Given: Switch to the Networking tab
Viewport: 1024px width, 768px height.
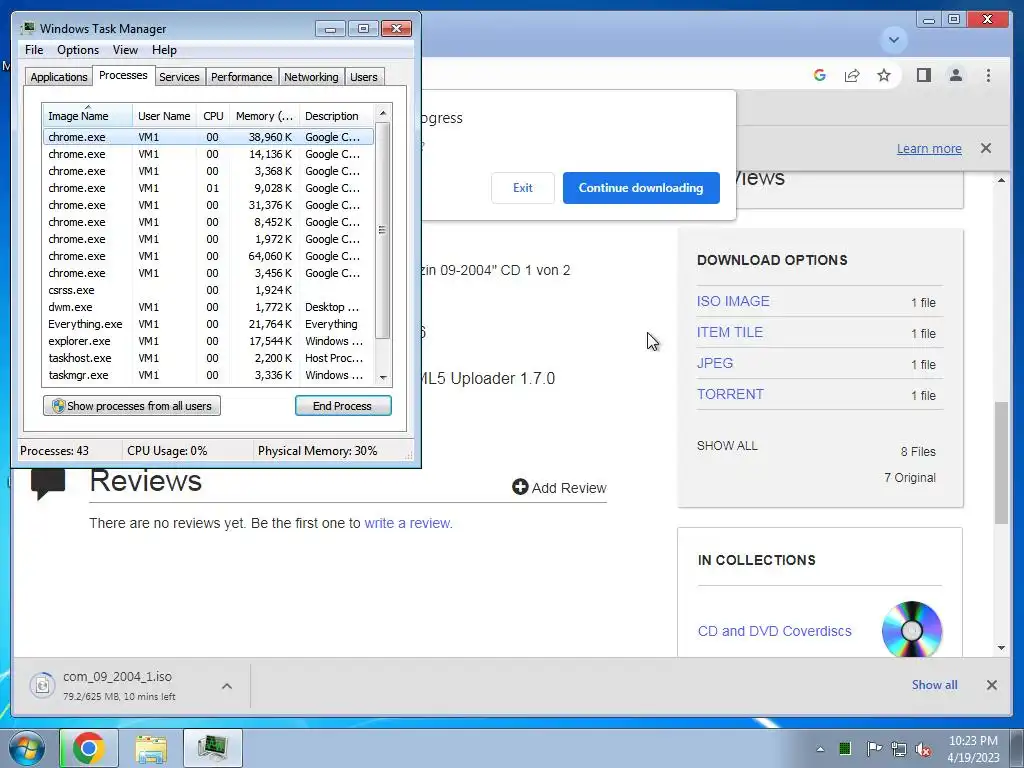Looking at the screenshot, I should pyautogui.click(x=312, y=77).
